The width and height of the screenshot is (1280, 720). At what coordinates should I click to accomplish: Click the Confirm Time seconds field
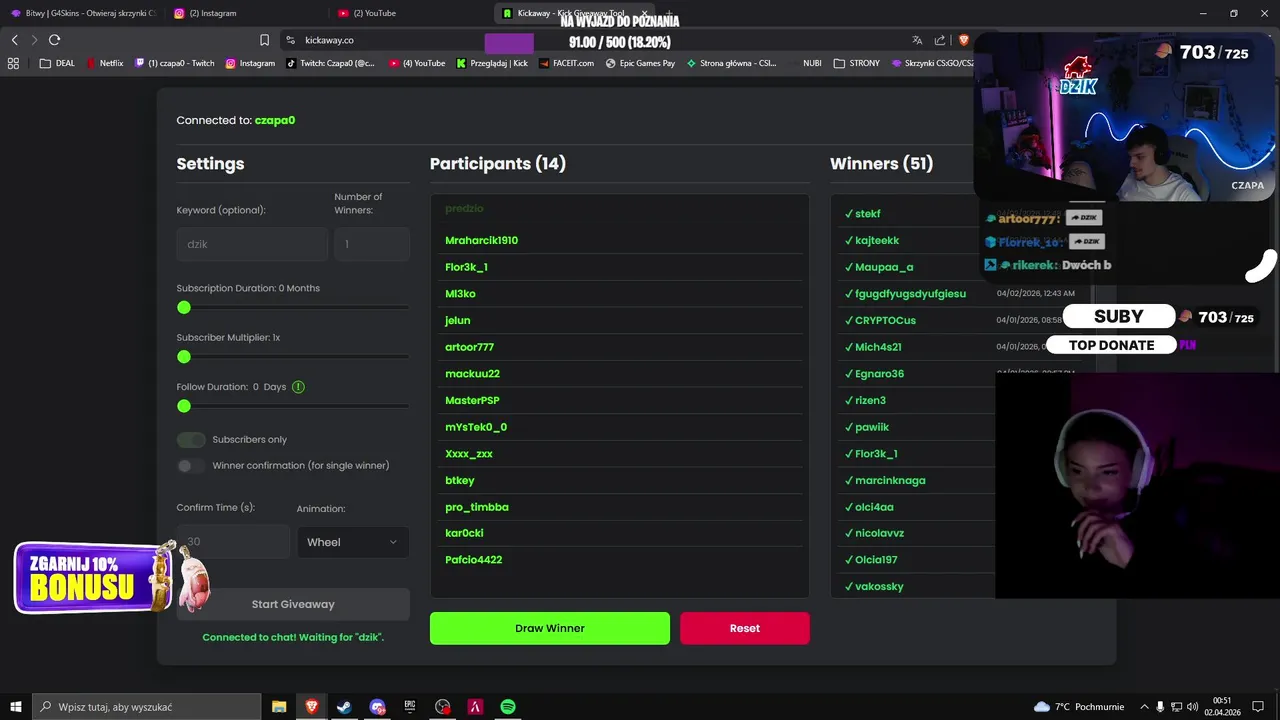[x=233, y=542]
